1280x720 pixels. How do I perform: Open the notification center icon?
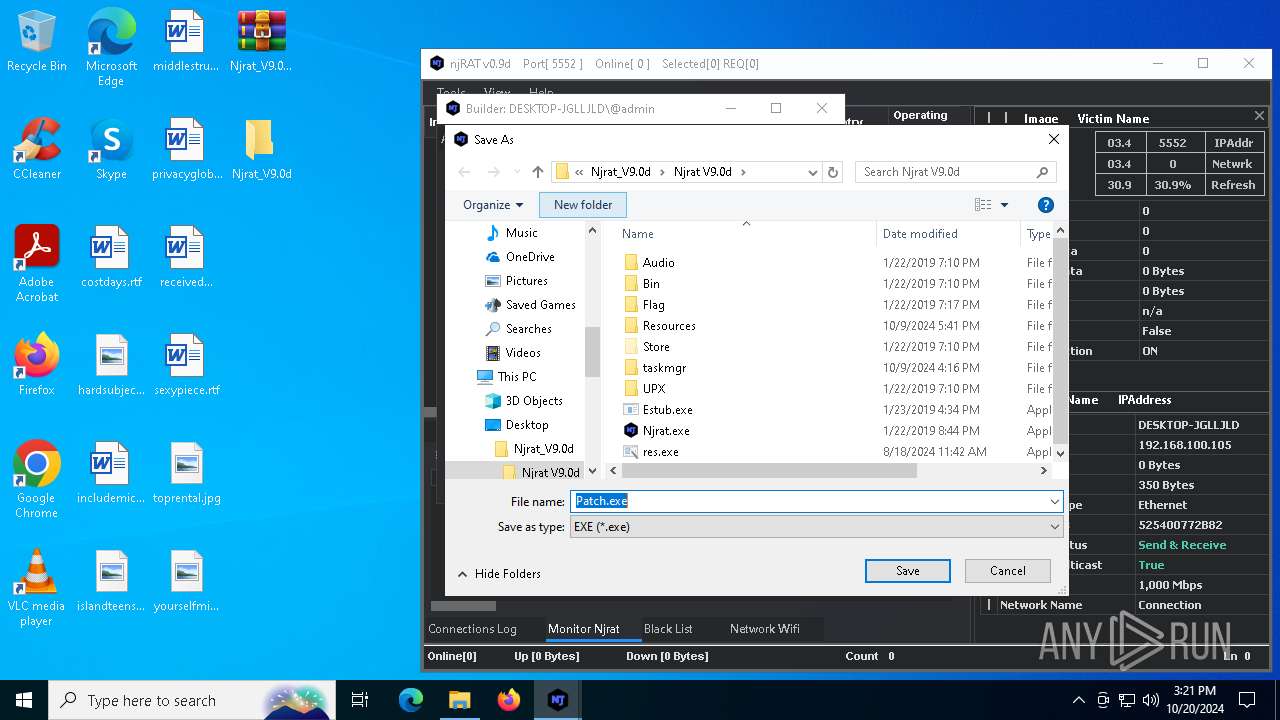tap(1247, 700)
